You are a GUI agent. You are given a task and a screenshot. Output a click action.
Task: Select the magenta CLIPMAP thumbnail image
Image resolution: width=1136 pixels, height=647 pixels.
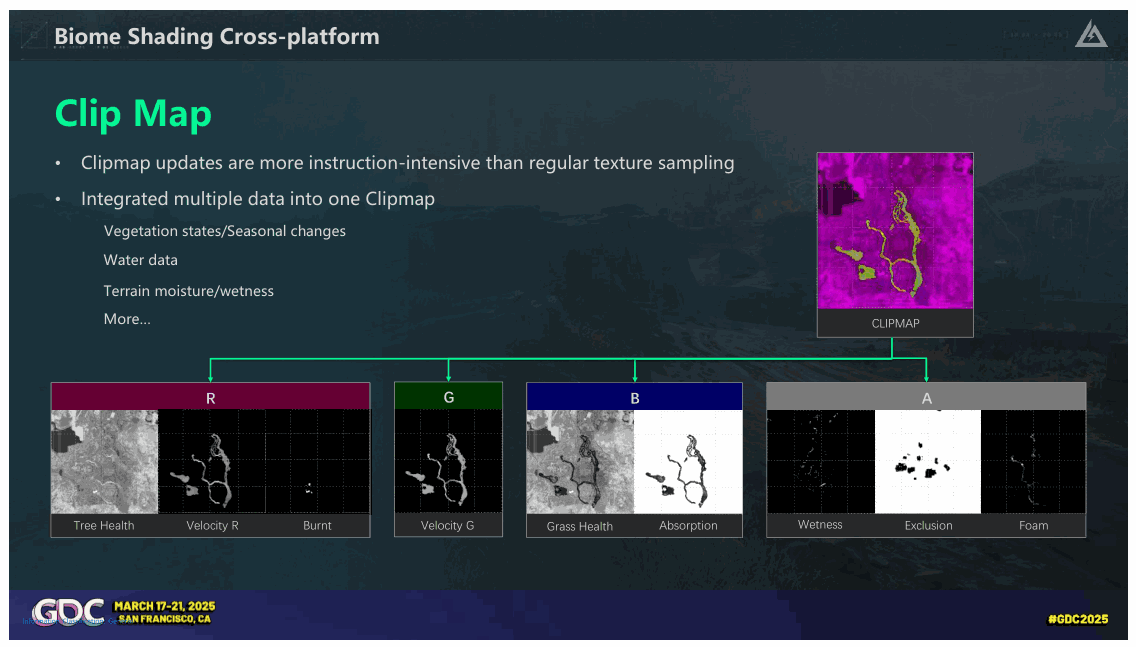coord(895,230)
